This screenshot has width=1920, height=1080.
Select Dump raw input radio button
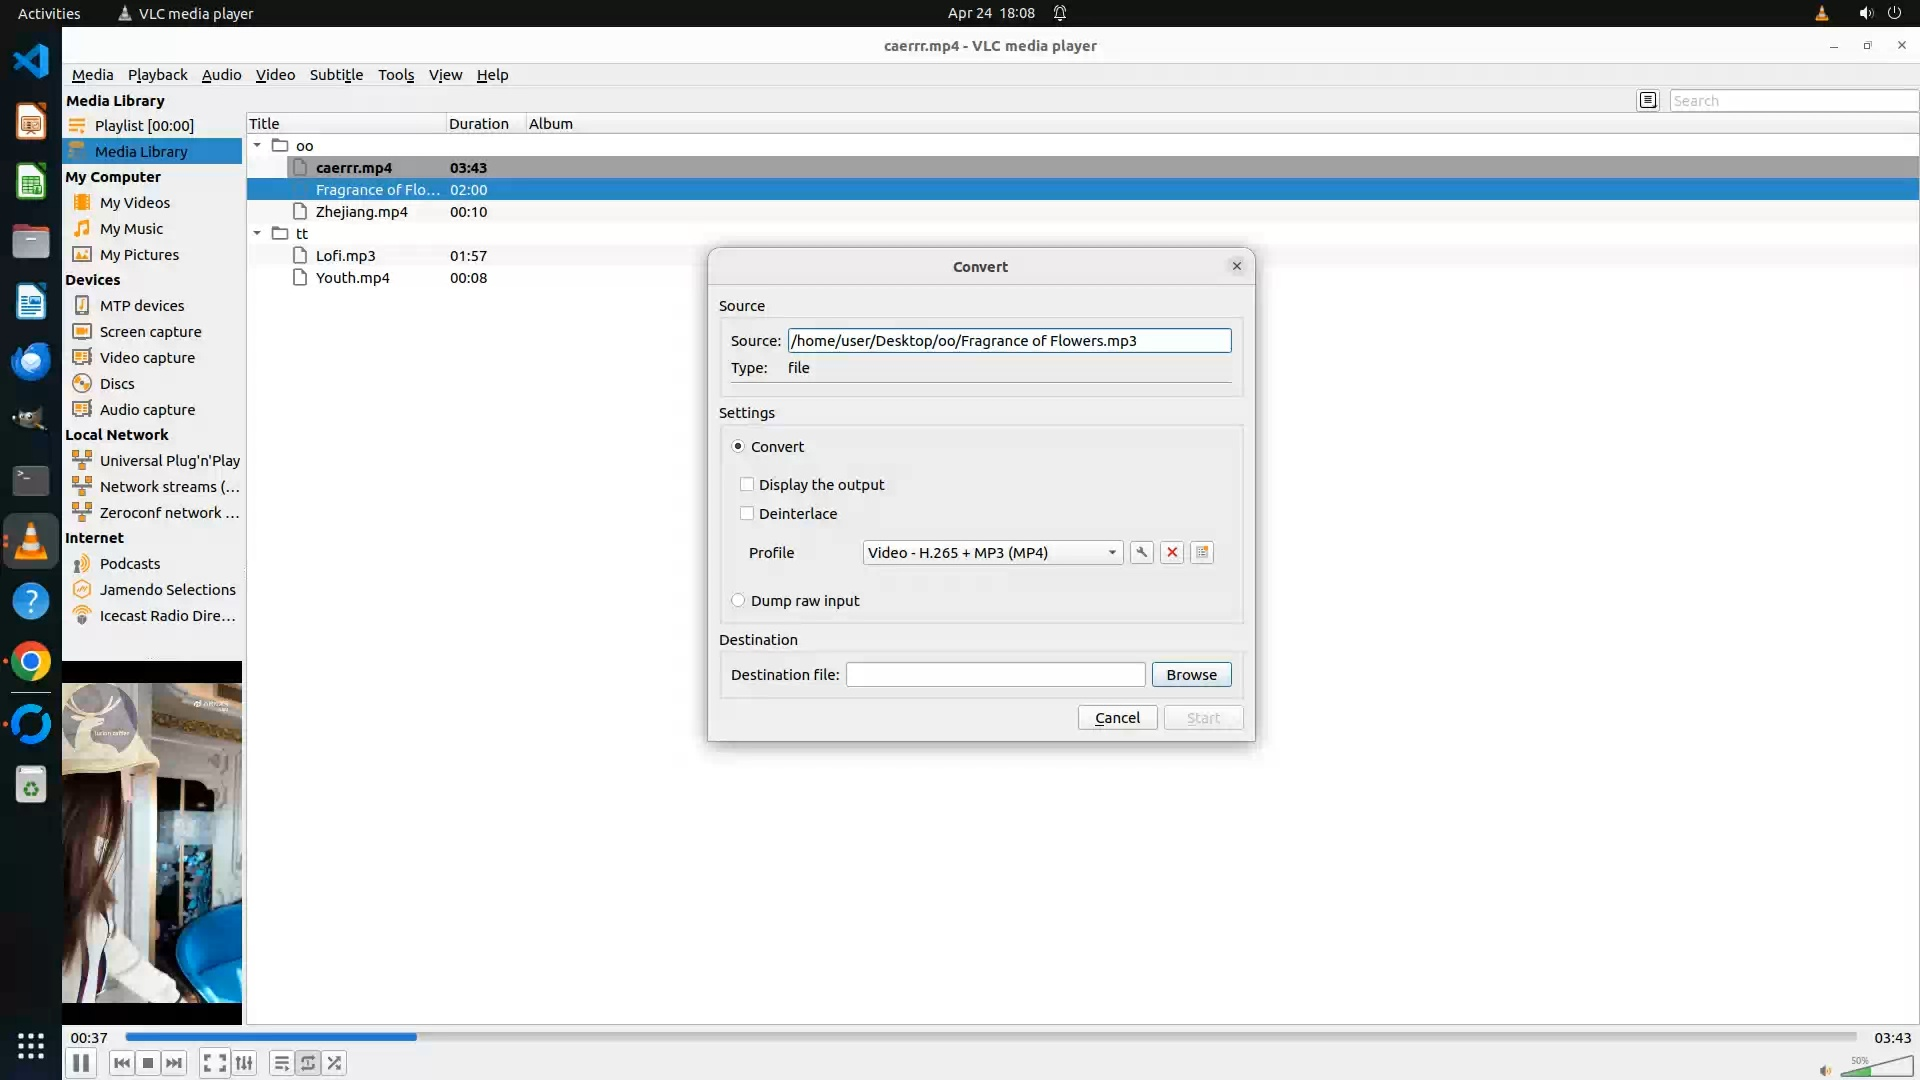point(738,600)
